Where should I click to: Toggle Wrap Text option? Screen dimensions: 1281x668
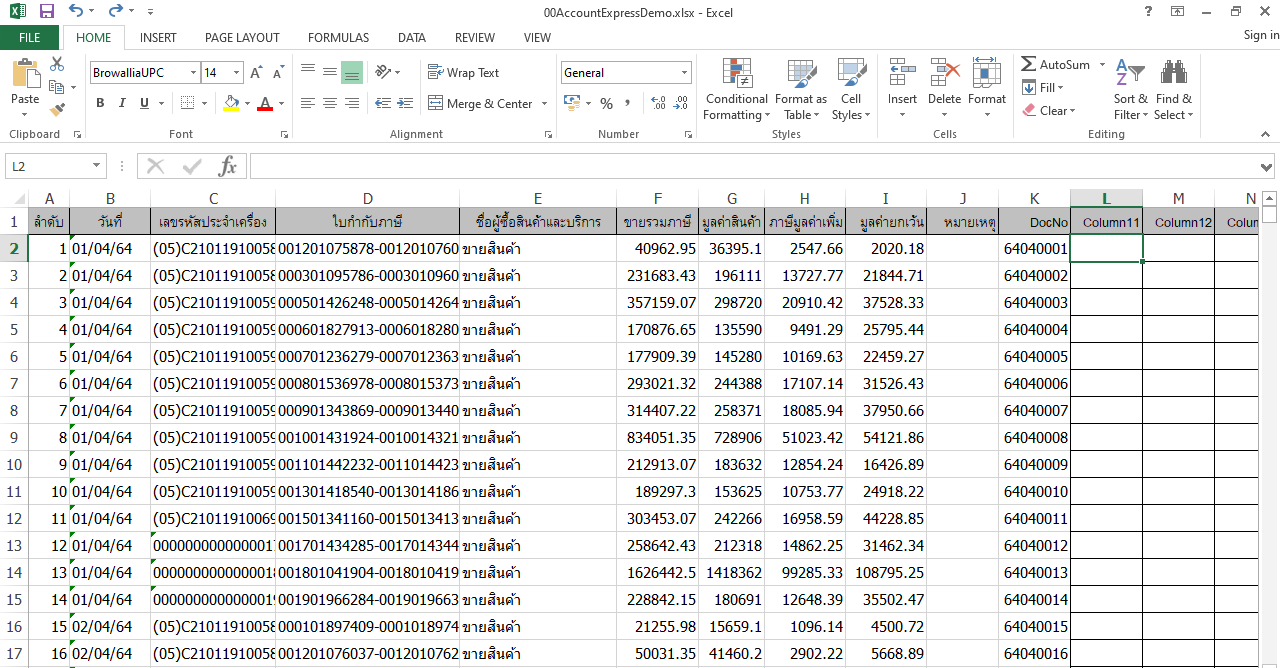point(463,72)
